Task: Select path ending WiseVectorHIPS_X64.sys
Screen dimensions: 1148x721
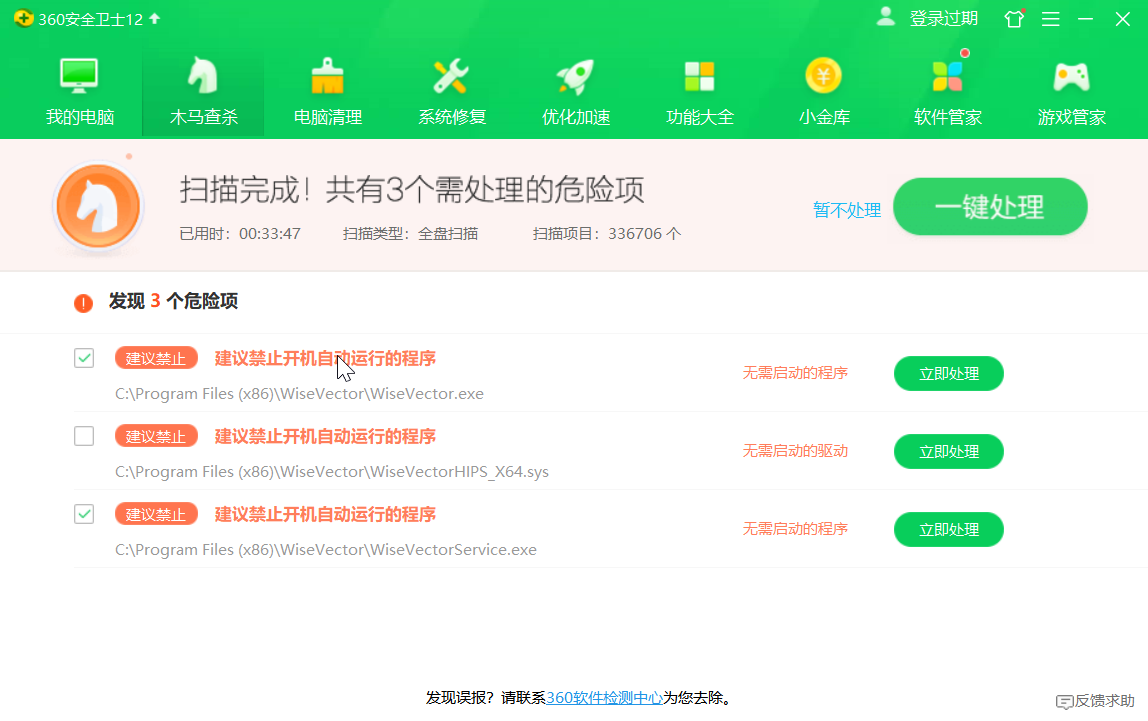Action: (332, 471)
